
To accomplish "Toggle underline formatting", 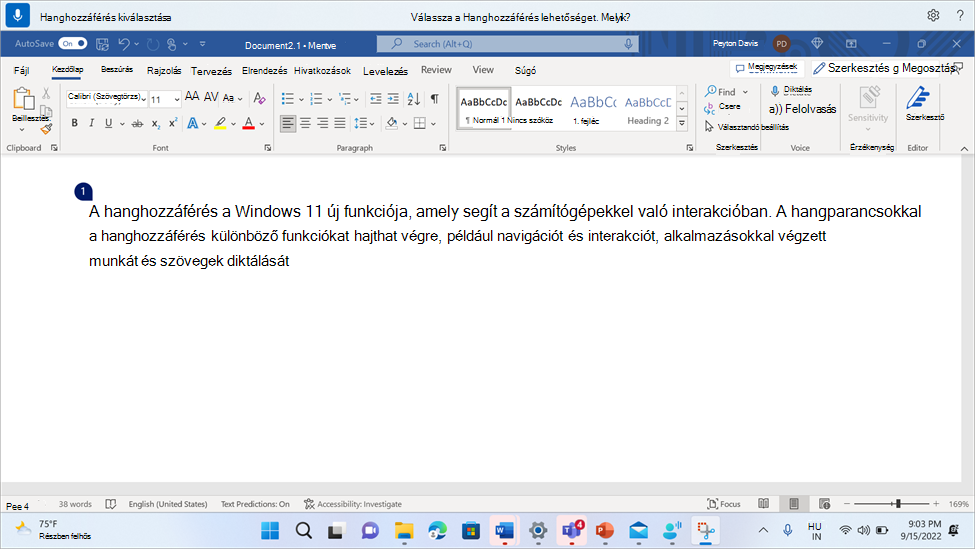I will click(109, 123).
